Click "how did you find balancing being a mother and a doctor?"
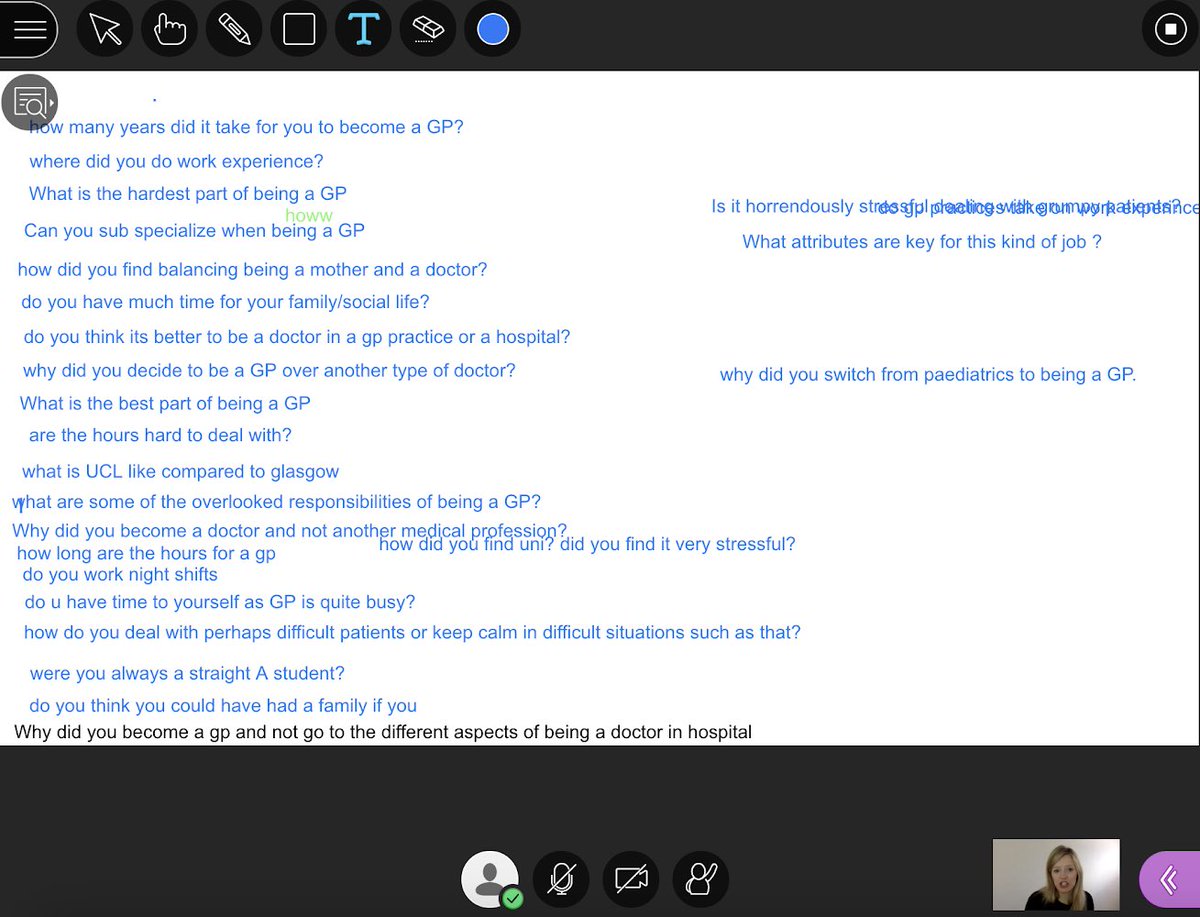The width and height of the screenshot is (1200, 917). tap(253, 269)
